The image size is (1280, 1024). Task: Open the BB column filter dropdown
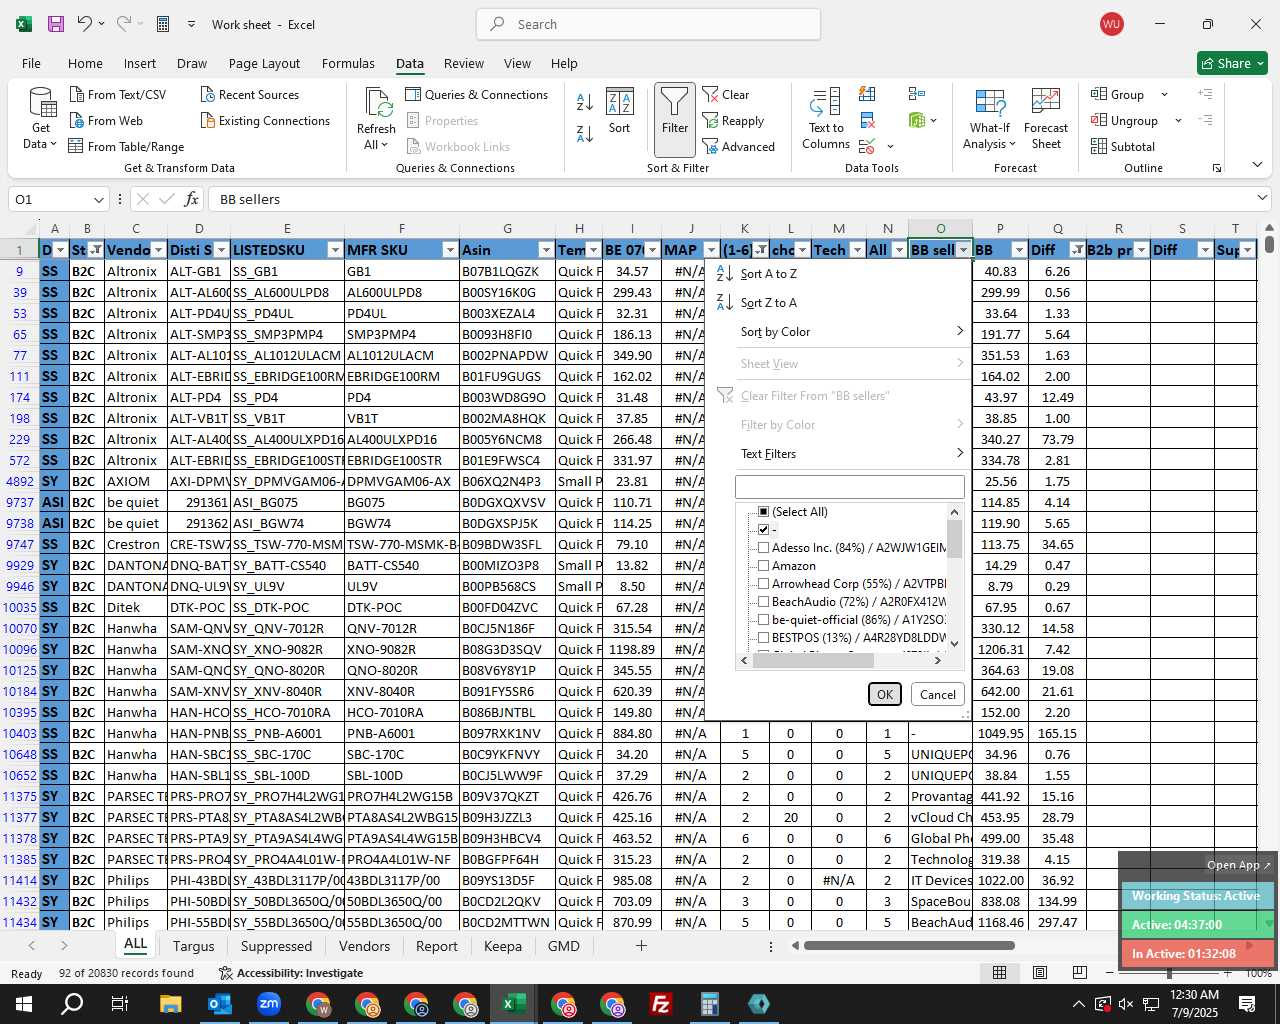tap(1019, 250)
